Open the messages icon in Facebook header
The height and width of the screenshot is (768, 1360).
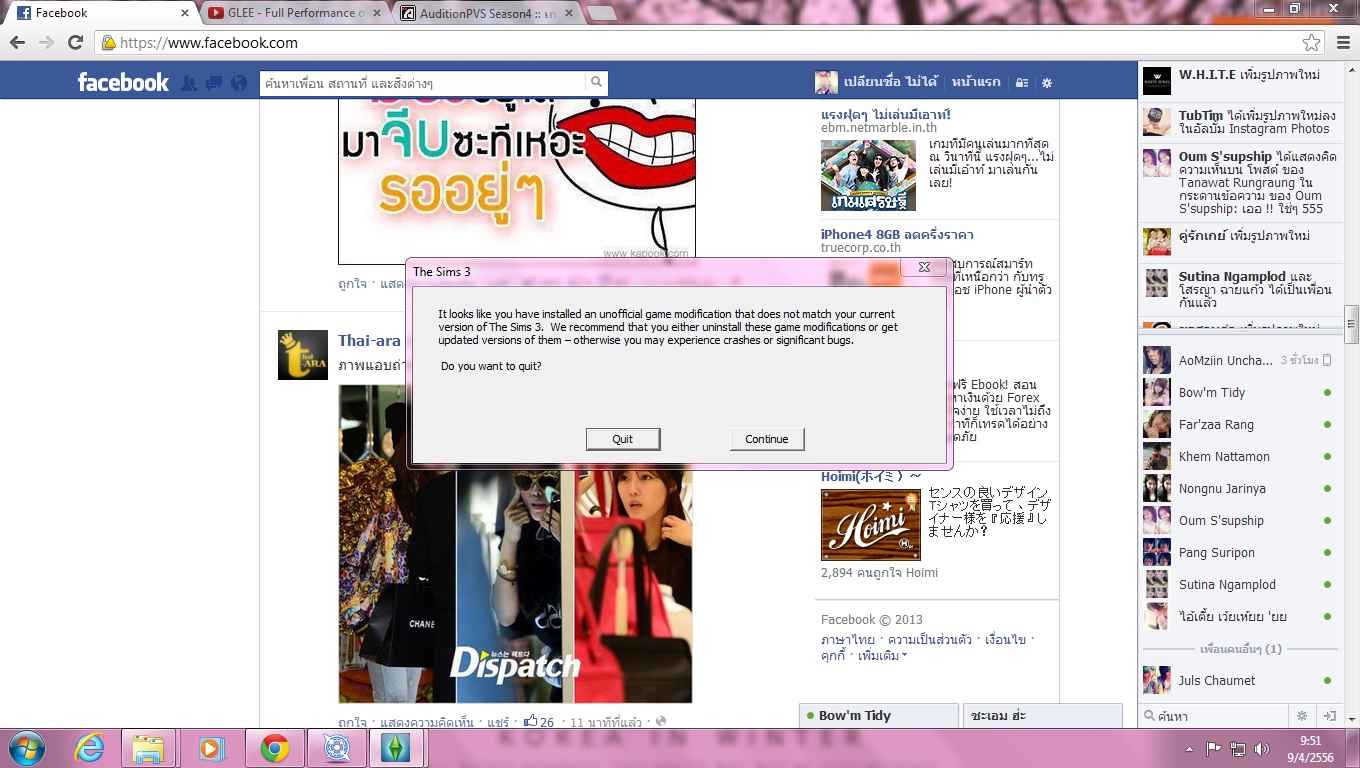tap(213, 83)
